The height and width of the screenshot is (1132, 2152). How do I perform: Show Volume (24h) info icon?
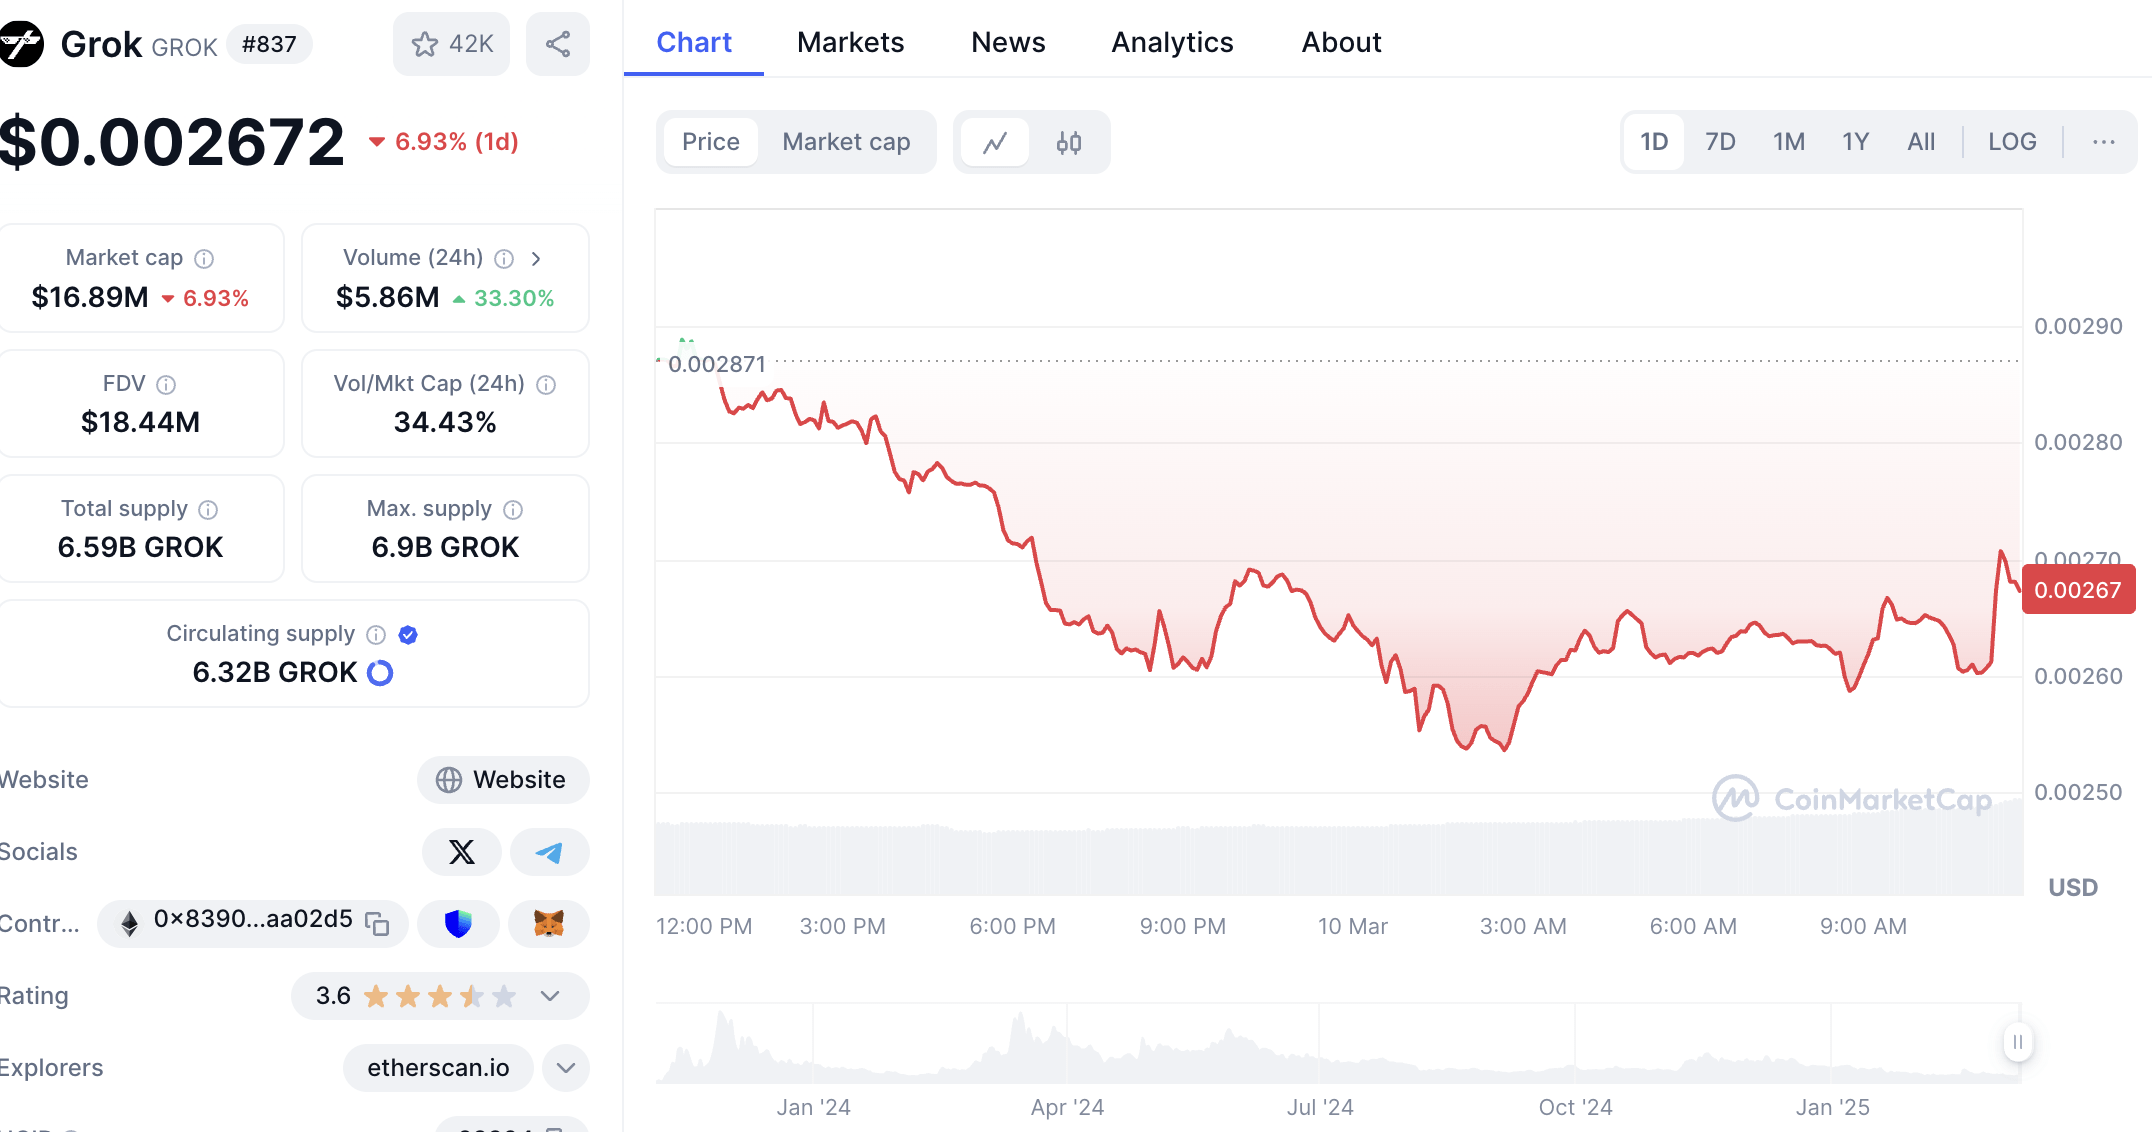click(505, 259)
